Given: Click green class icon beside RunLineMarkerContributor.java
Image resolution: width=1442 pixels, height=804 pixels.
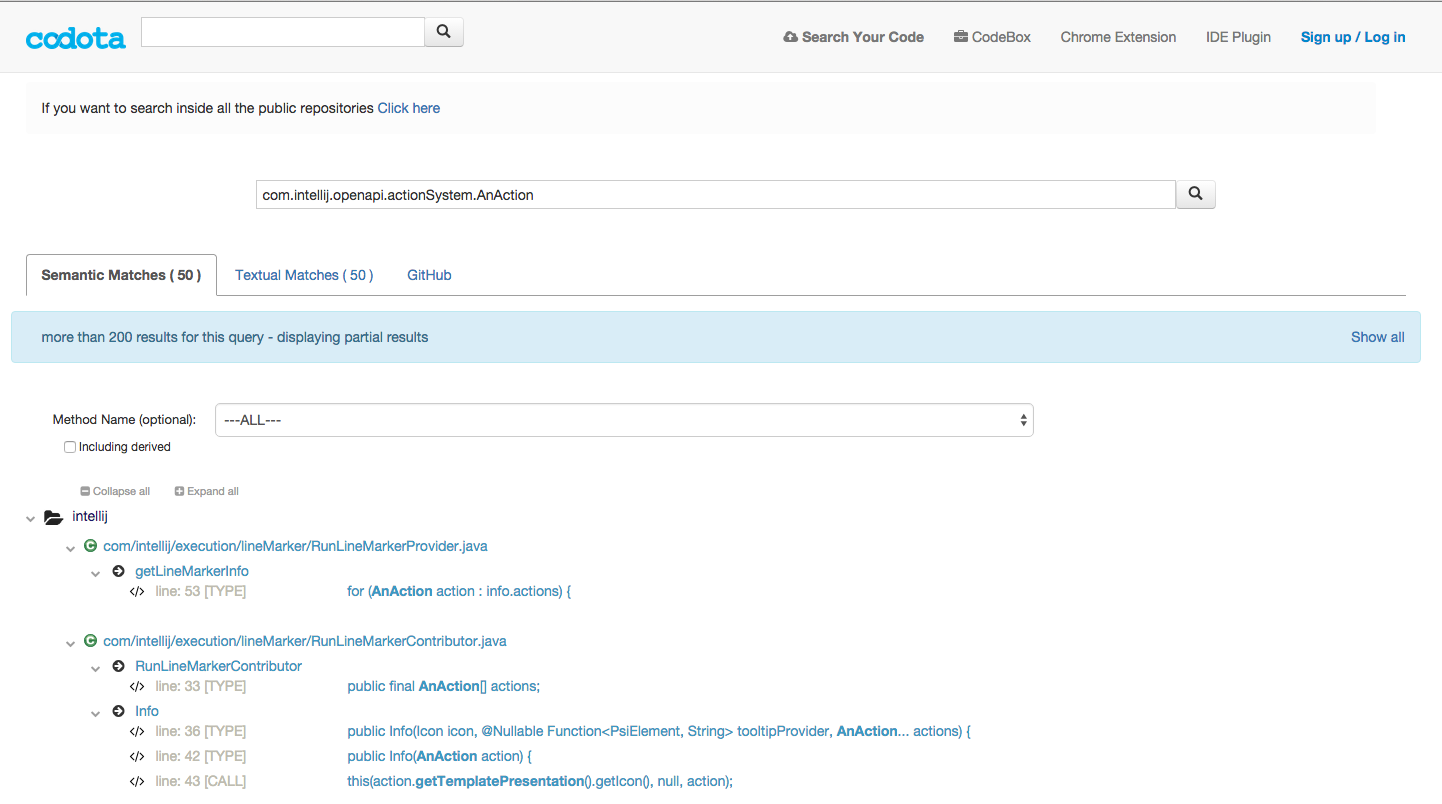Looking at the screenshot, I should [x=90, y=641].
